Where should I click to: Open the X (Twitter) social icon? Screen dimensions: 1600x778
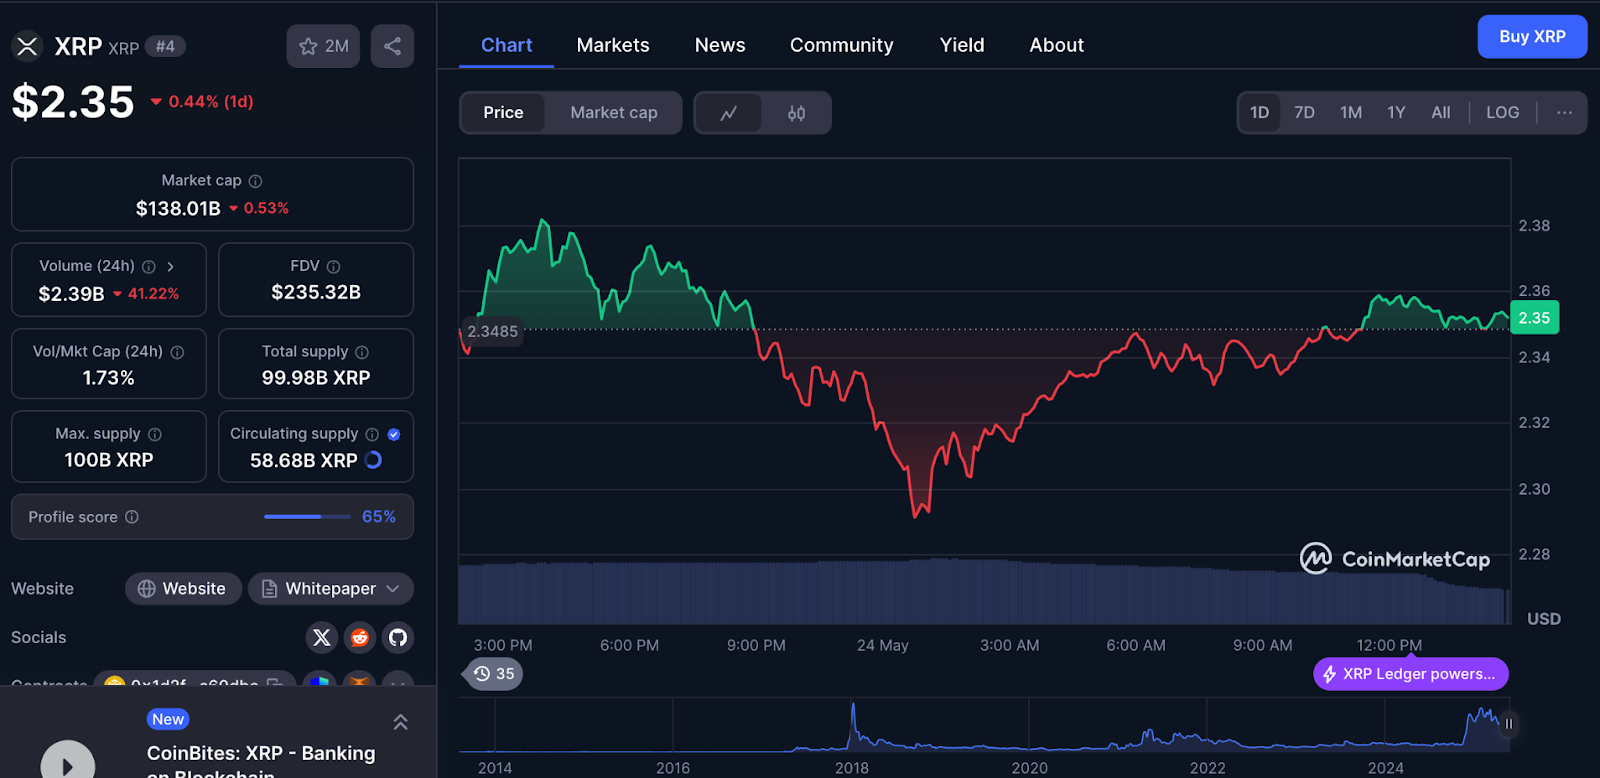point(322,637)
